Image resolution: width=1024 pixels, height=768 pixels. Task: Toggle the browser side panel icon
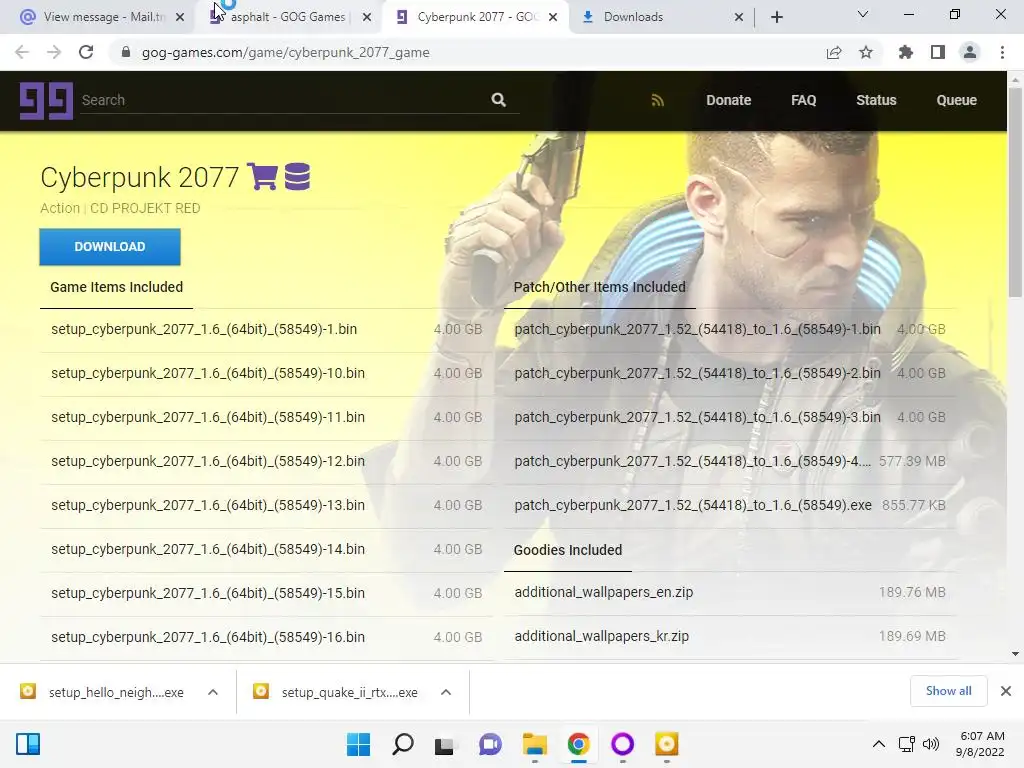tap(938, 52)
